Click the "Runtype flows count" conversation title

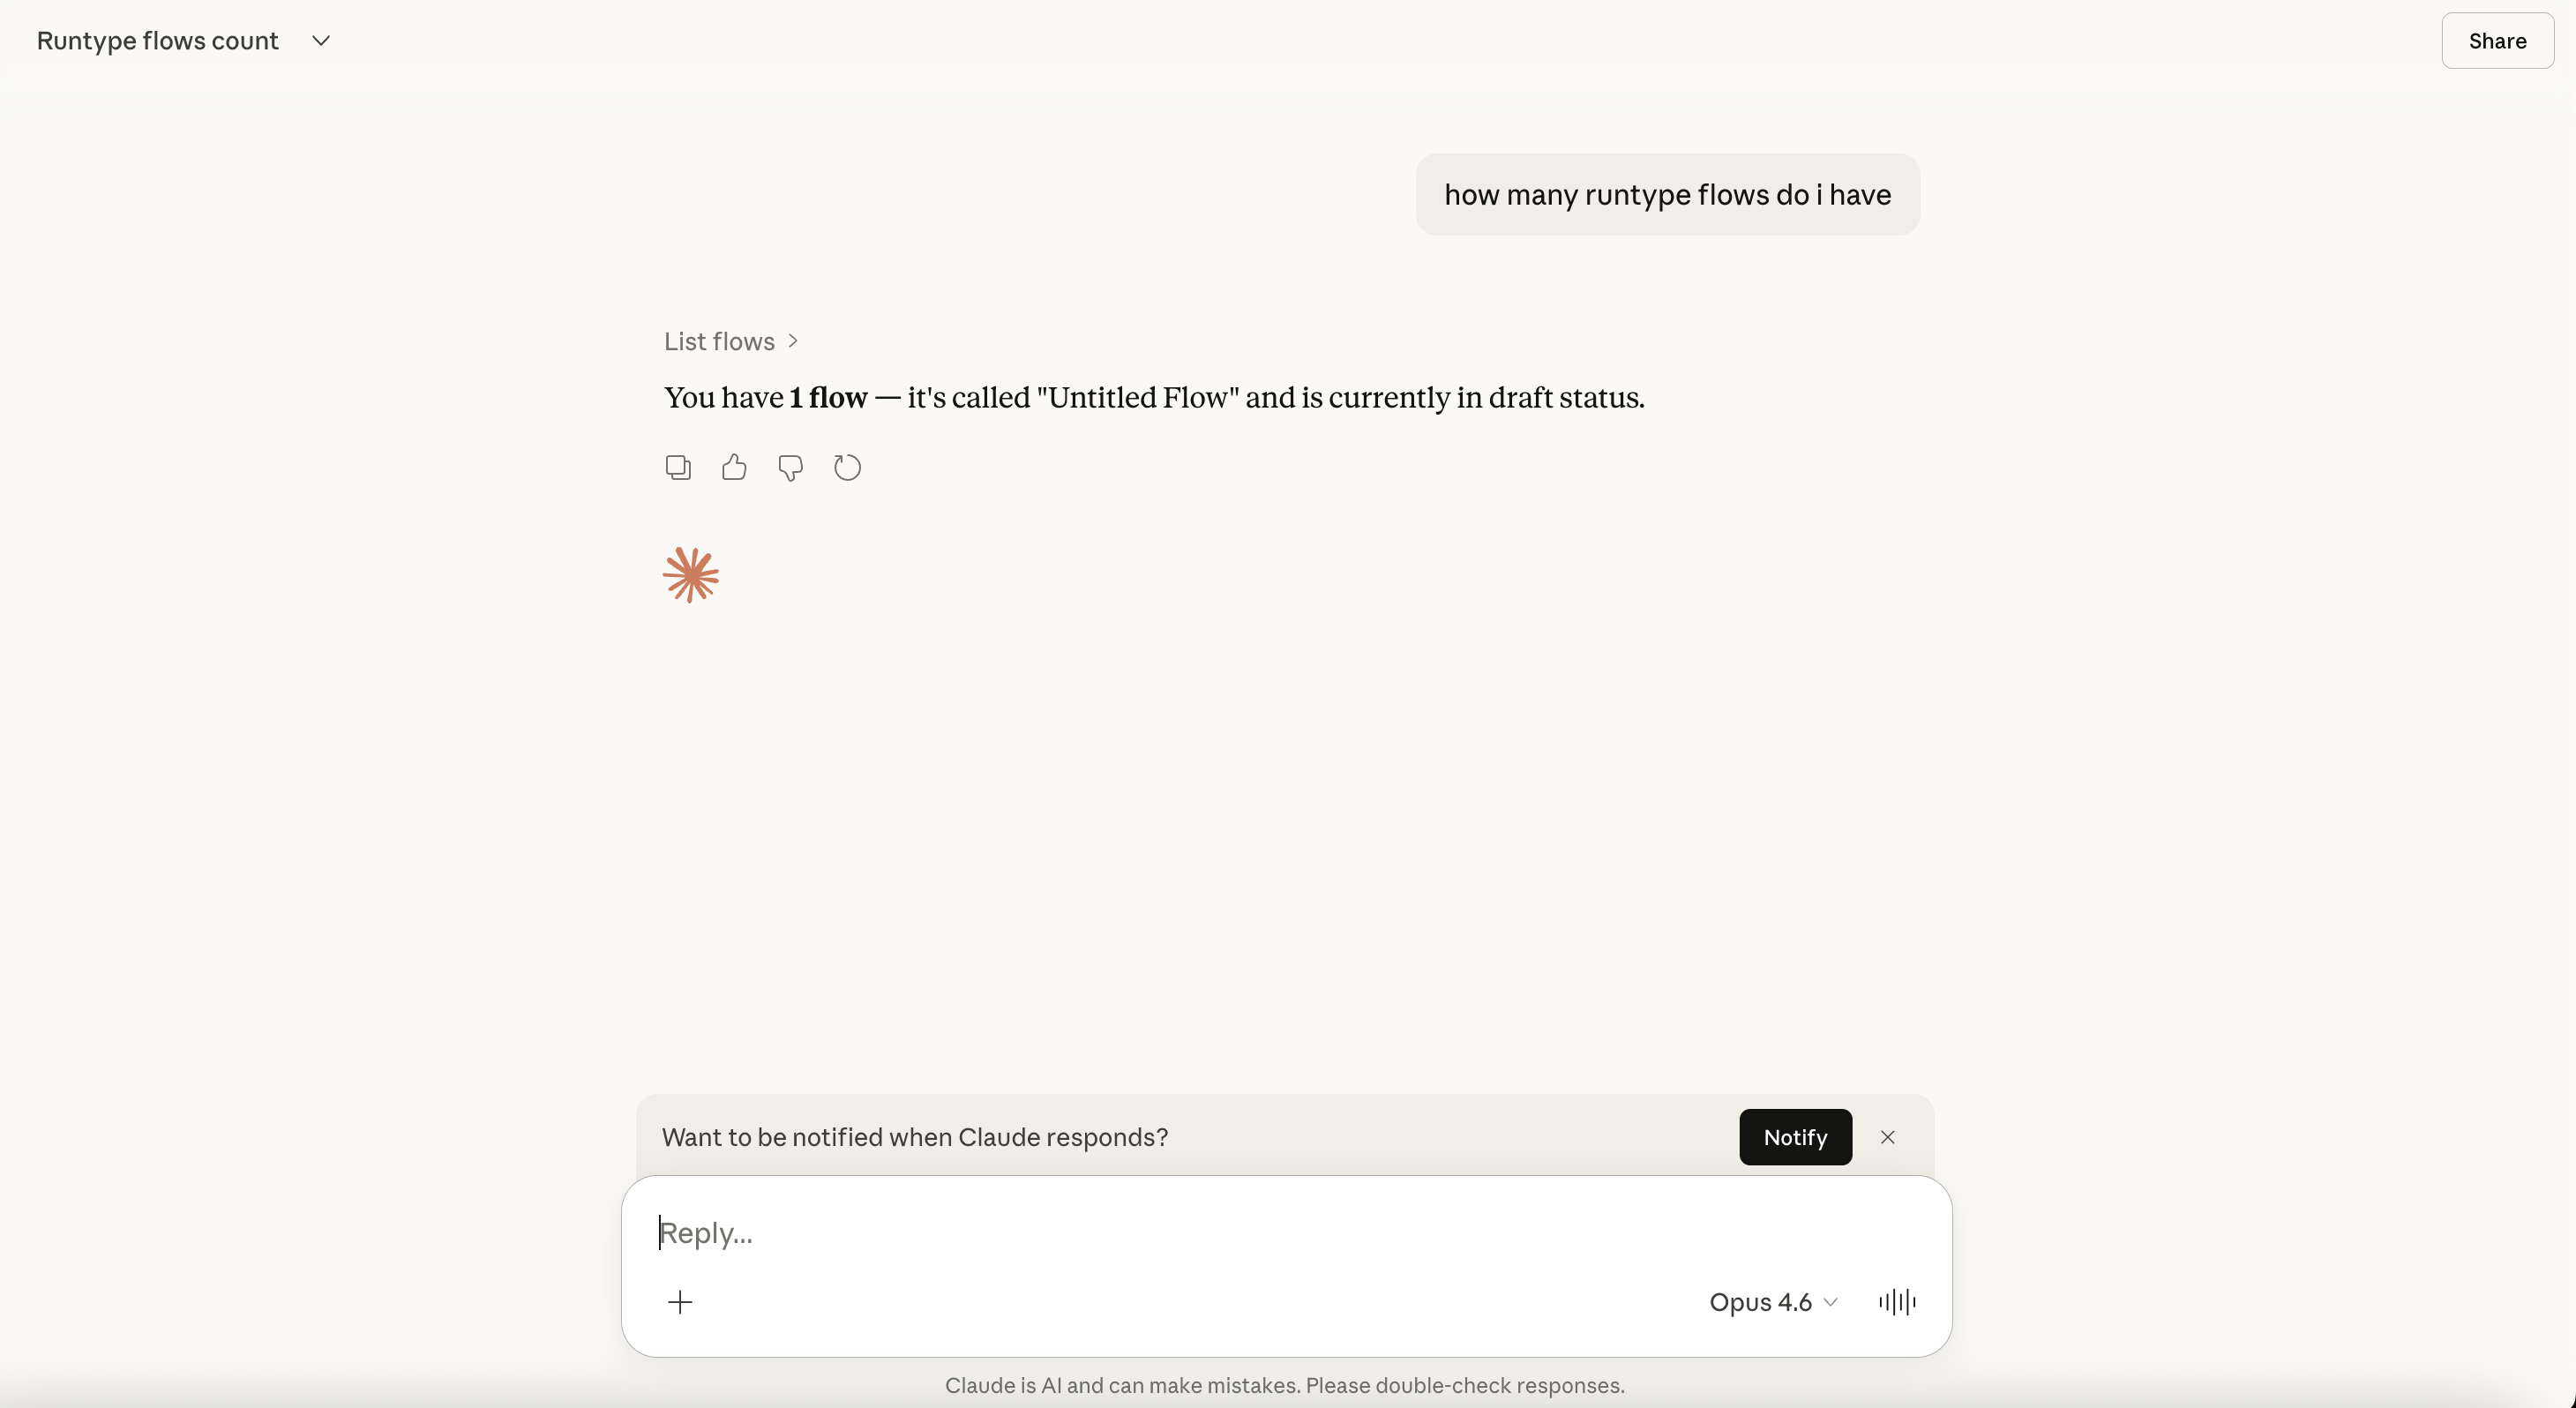(158, 41)
